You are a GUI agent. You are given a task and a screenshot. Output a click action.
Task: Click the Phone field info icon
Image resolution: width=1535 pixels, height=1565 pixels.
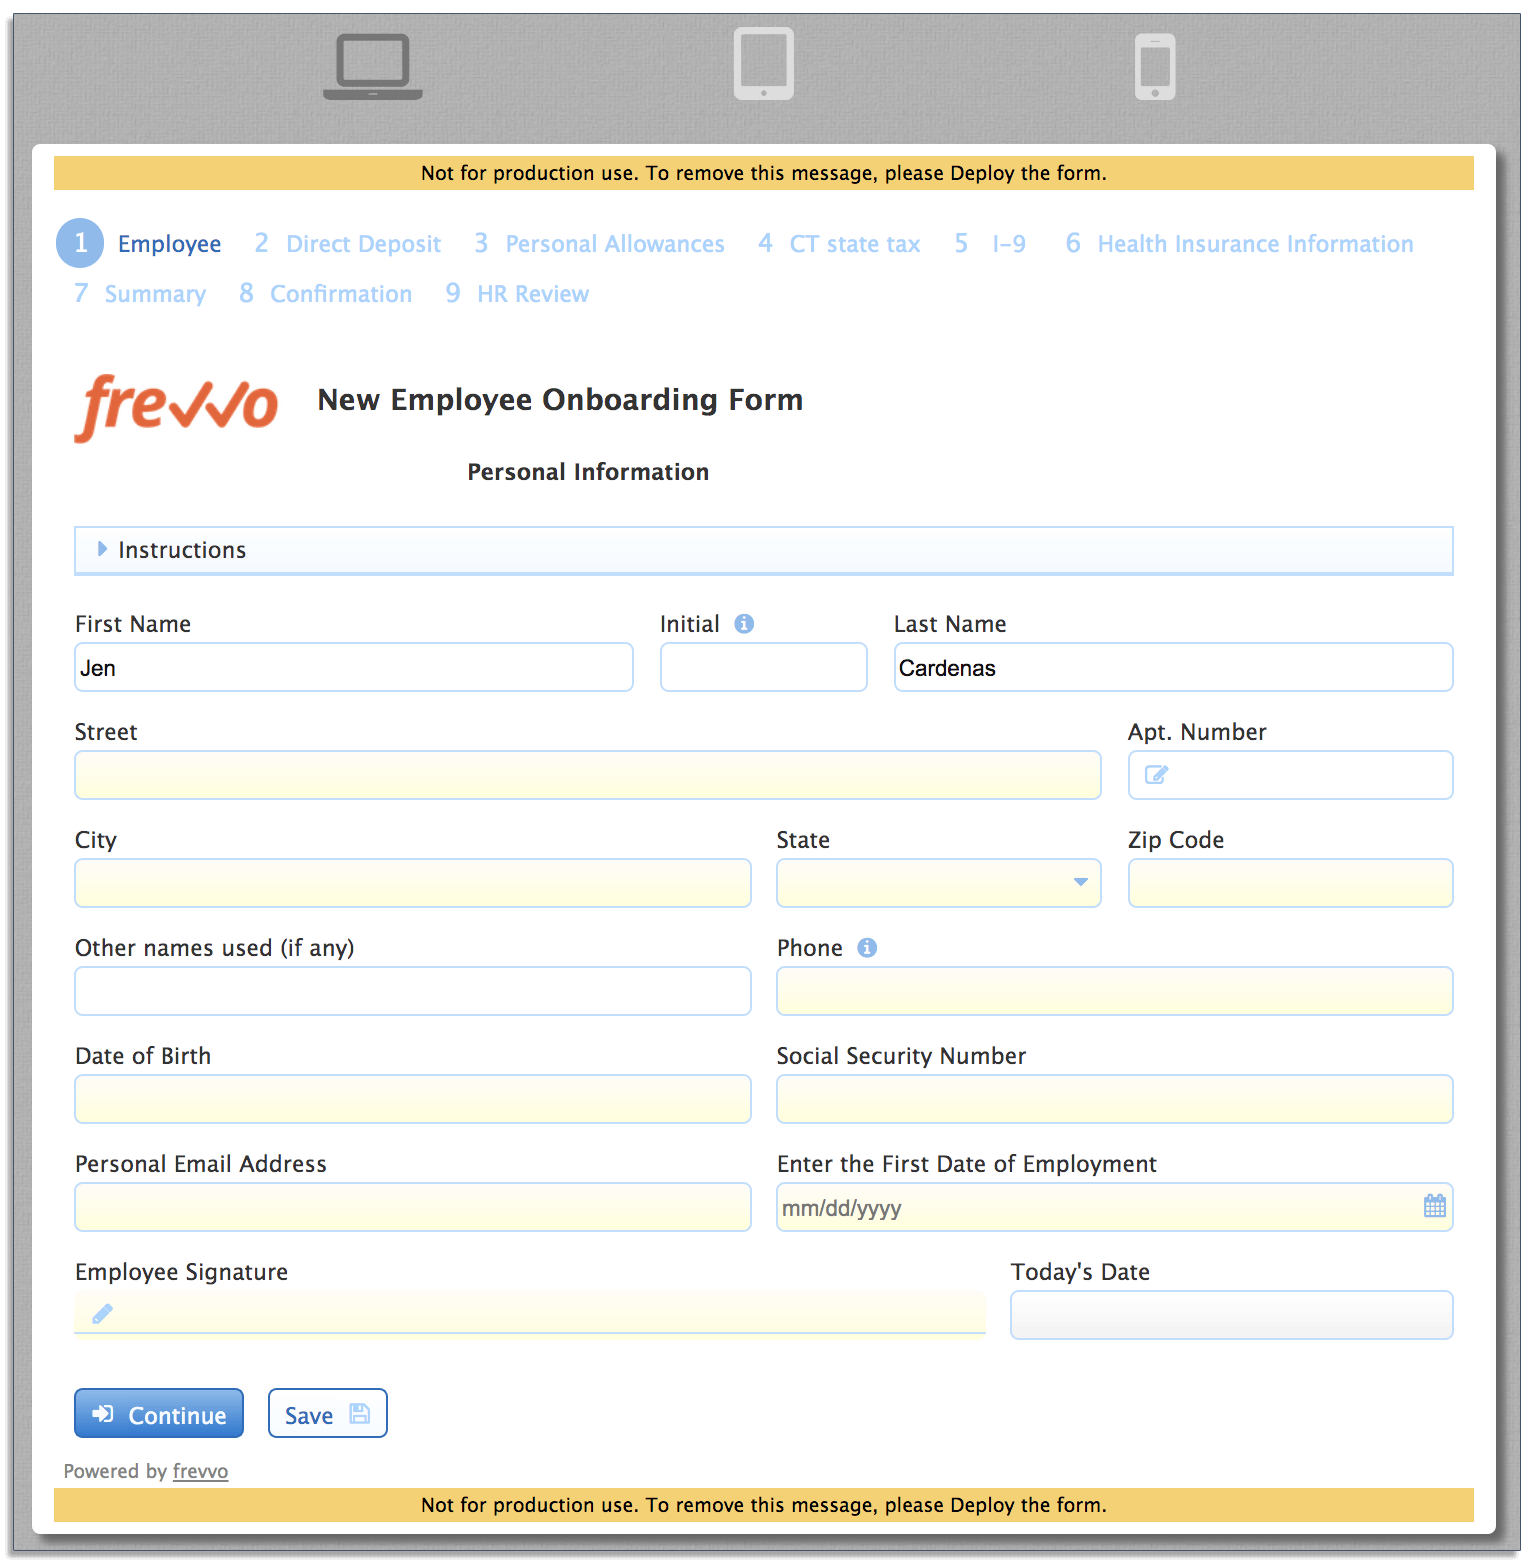click(x=867, y=948)
